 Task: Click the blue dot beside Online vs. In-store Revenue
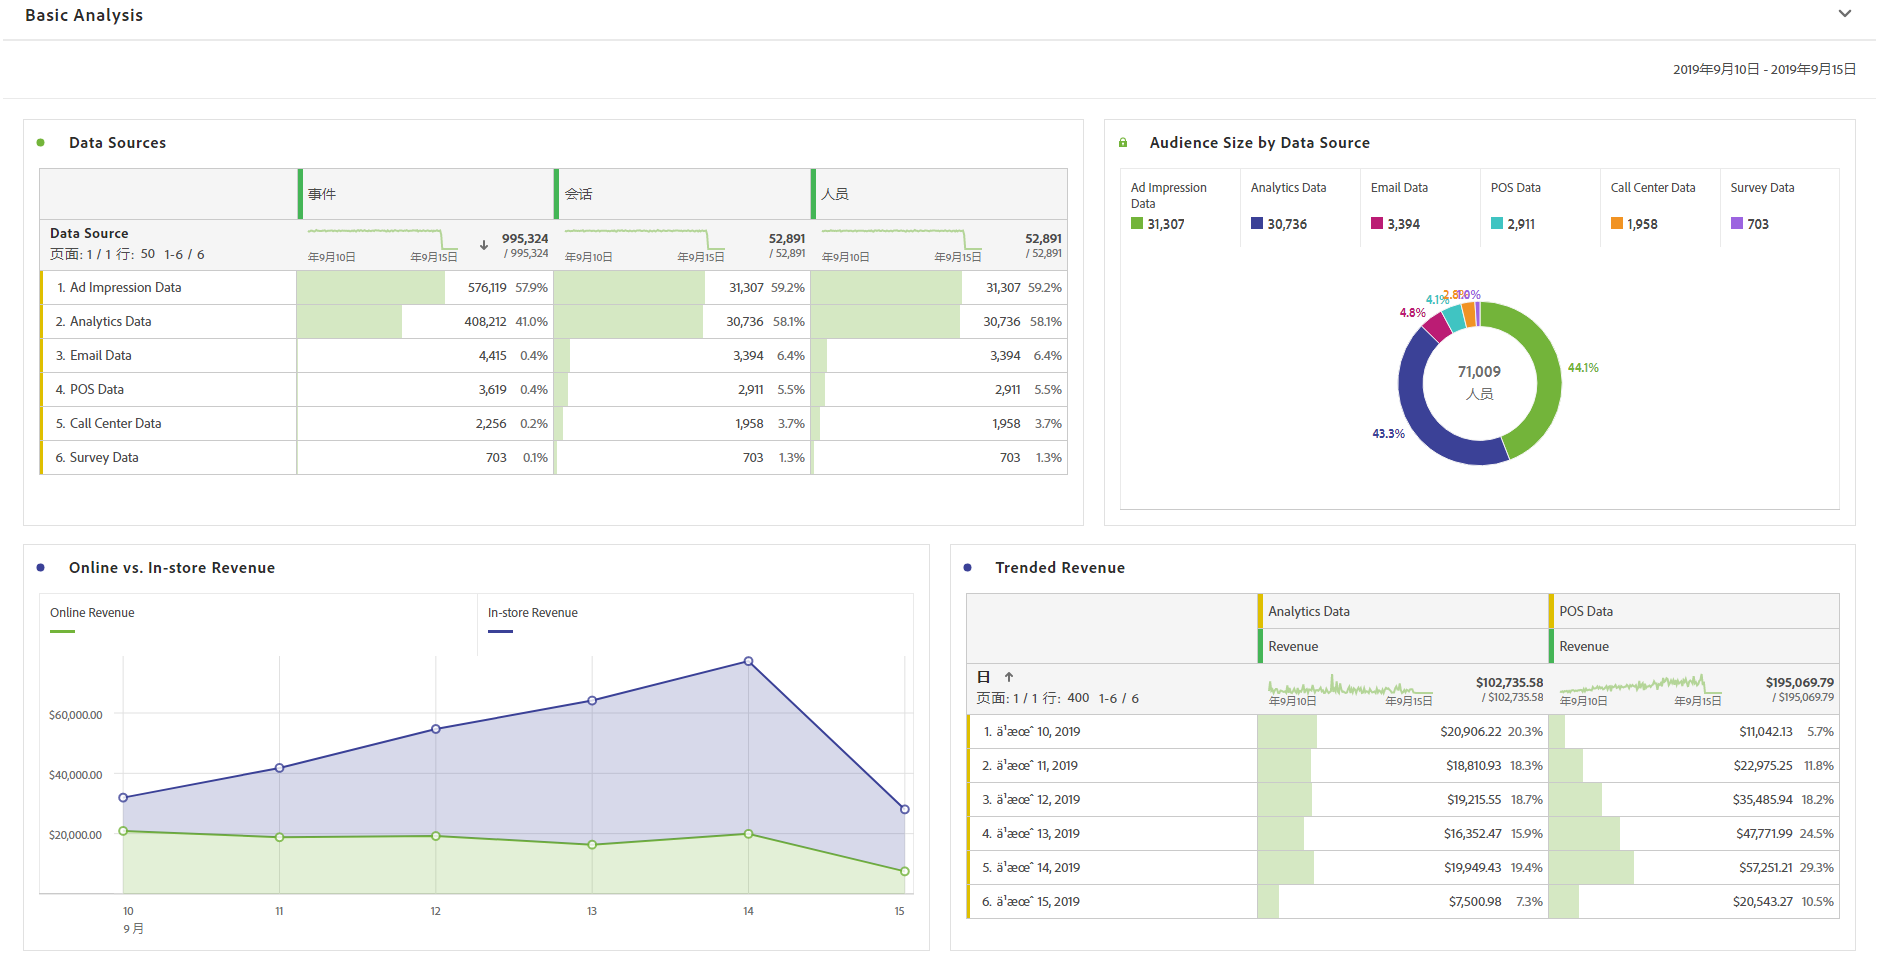(41, 568)
